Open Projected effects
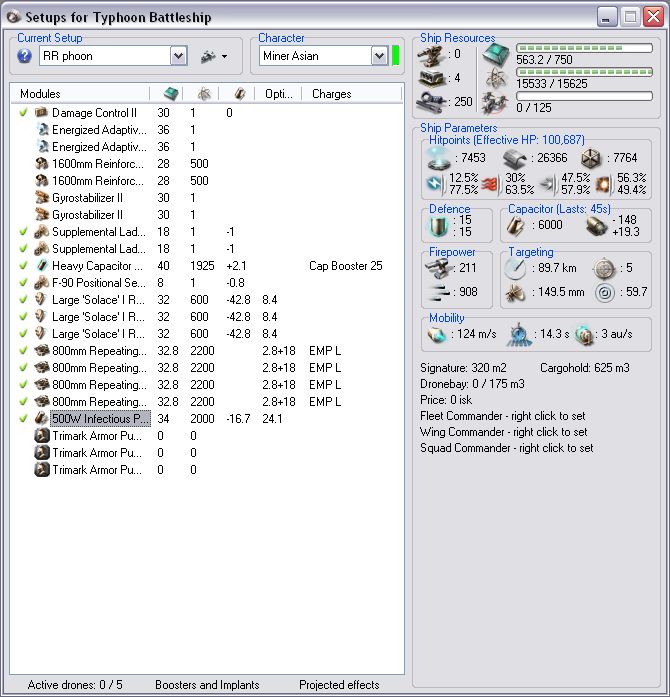The width and height of the screenshot is (670, 697). pyautogui.click(x=339, y=685)
